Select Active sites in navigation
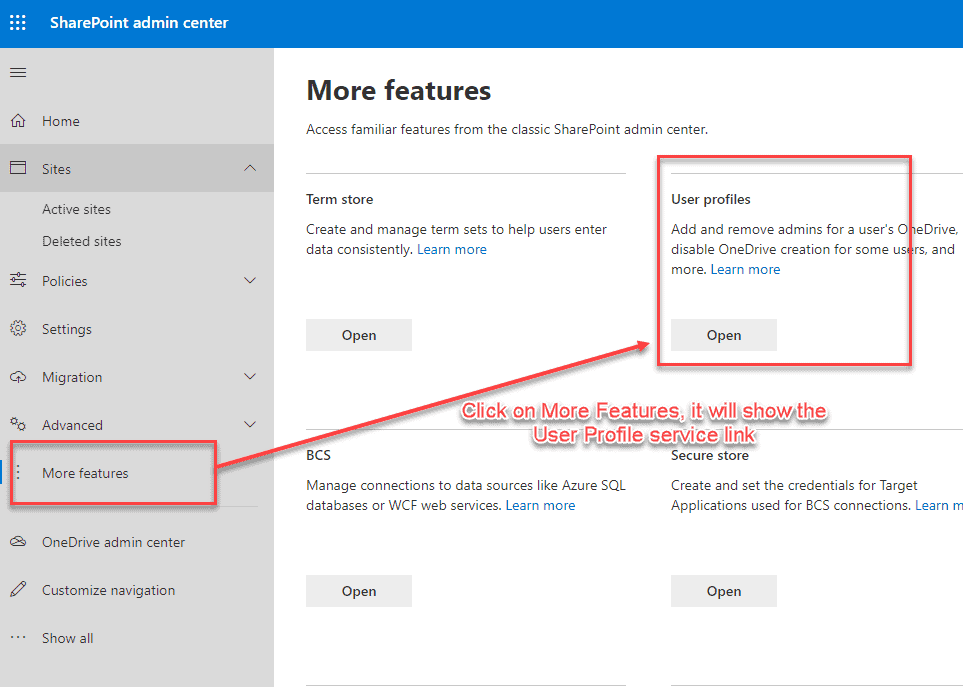 click(x=76, y=209)
